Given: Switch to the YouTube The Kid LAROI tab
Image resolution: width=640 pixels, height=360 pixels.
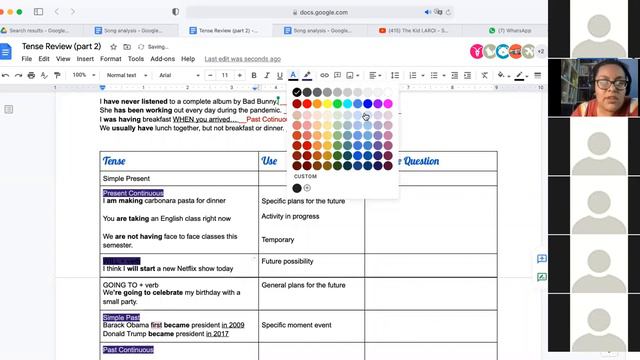Looking at the screenshot, I should (x=414, y=30).
